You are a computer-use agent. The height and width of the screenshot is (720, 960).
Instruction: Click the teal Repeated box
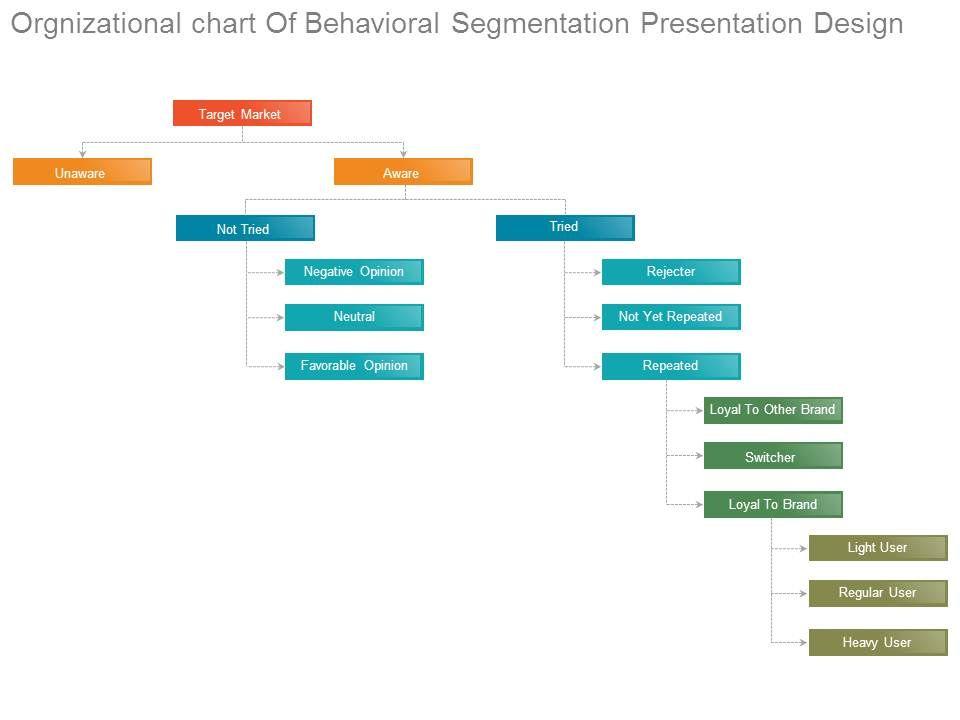tap(671, 366)
